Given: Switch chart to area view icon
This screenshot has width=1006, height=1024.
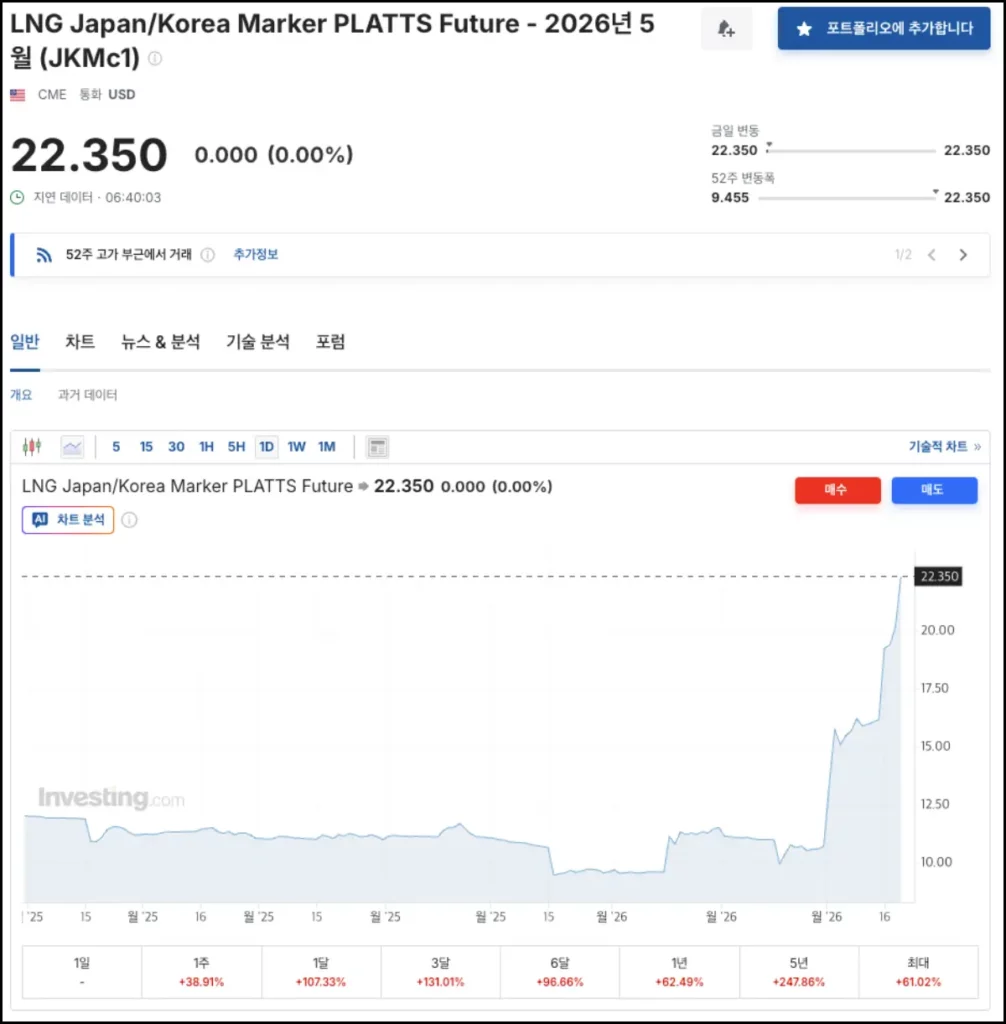Looking at the screenshot, I should (72, 447).
